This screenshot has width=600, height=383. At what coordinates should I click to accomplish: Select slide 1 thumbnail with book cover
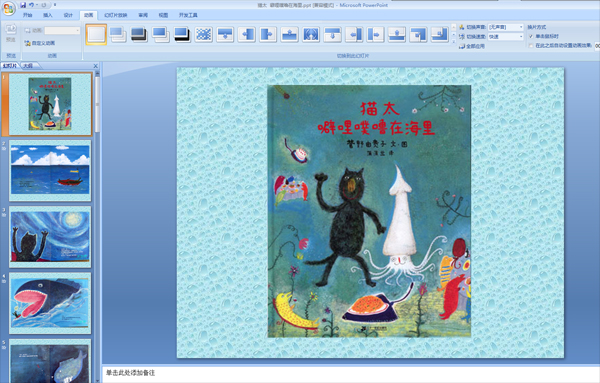click(50, 104)
